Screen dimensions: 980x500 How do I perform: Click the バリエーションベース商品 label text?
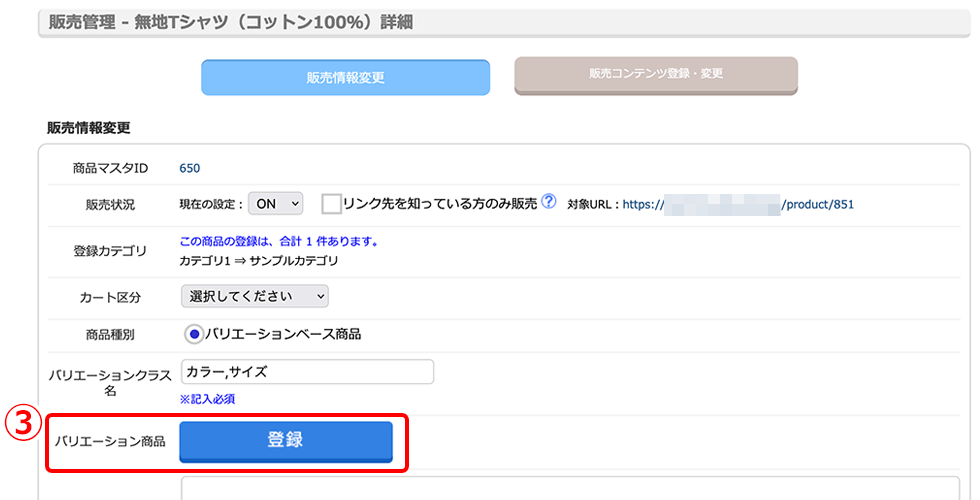pyautogui.click(x=283, y=334)
